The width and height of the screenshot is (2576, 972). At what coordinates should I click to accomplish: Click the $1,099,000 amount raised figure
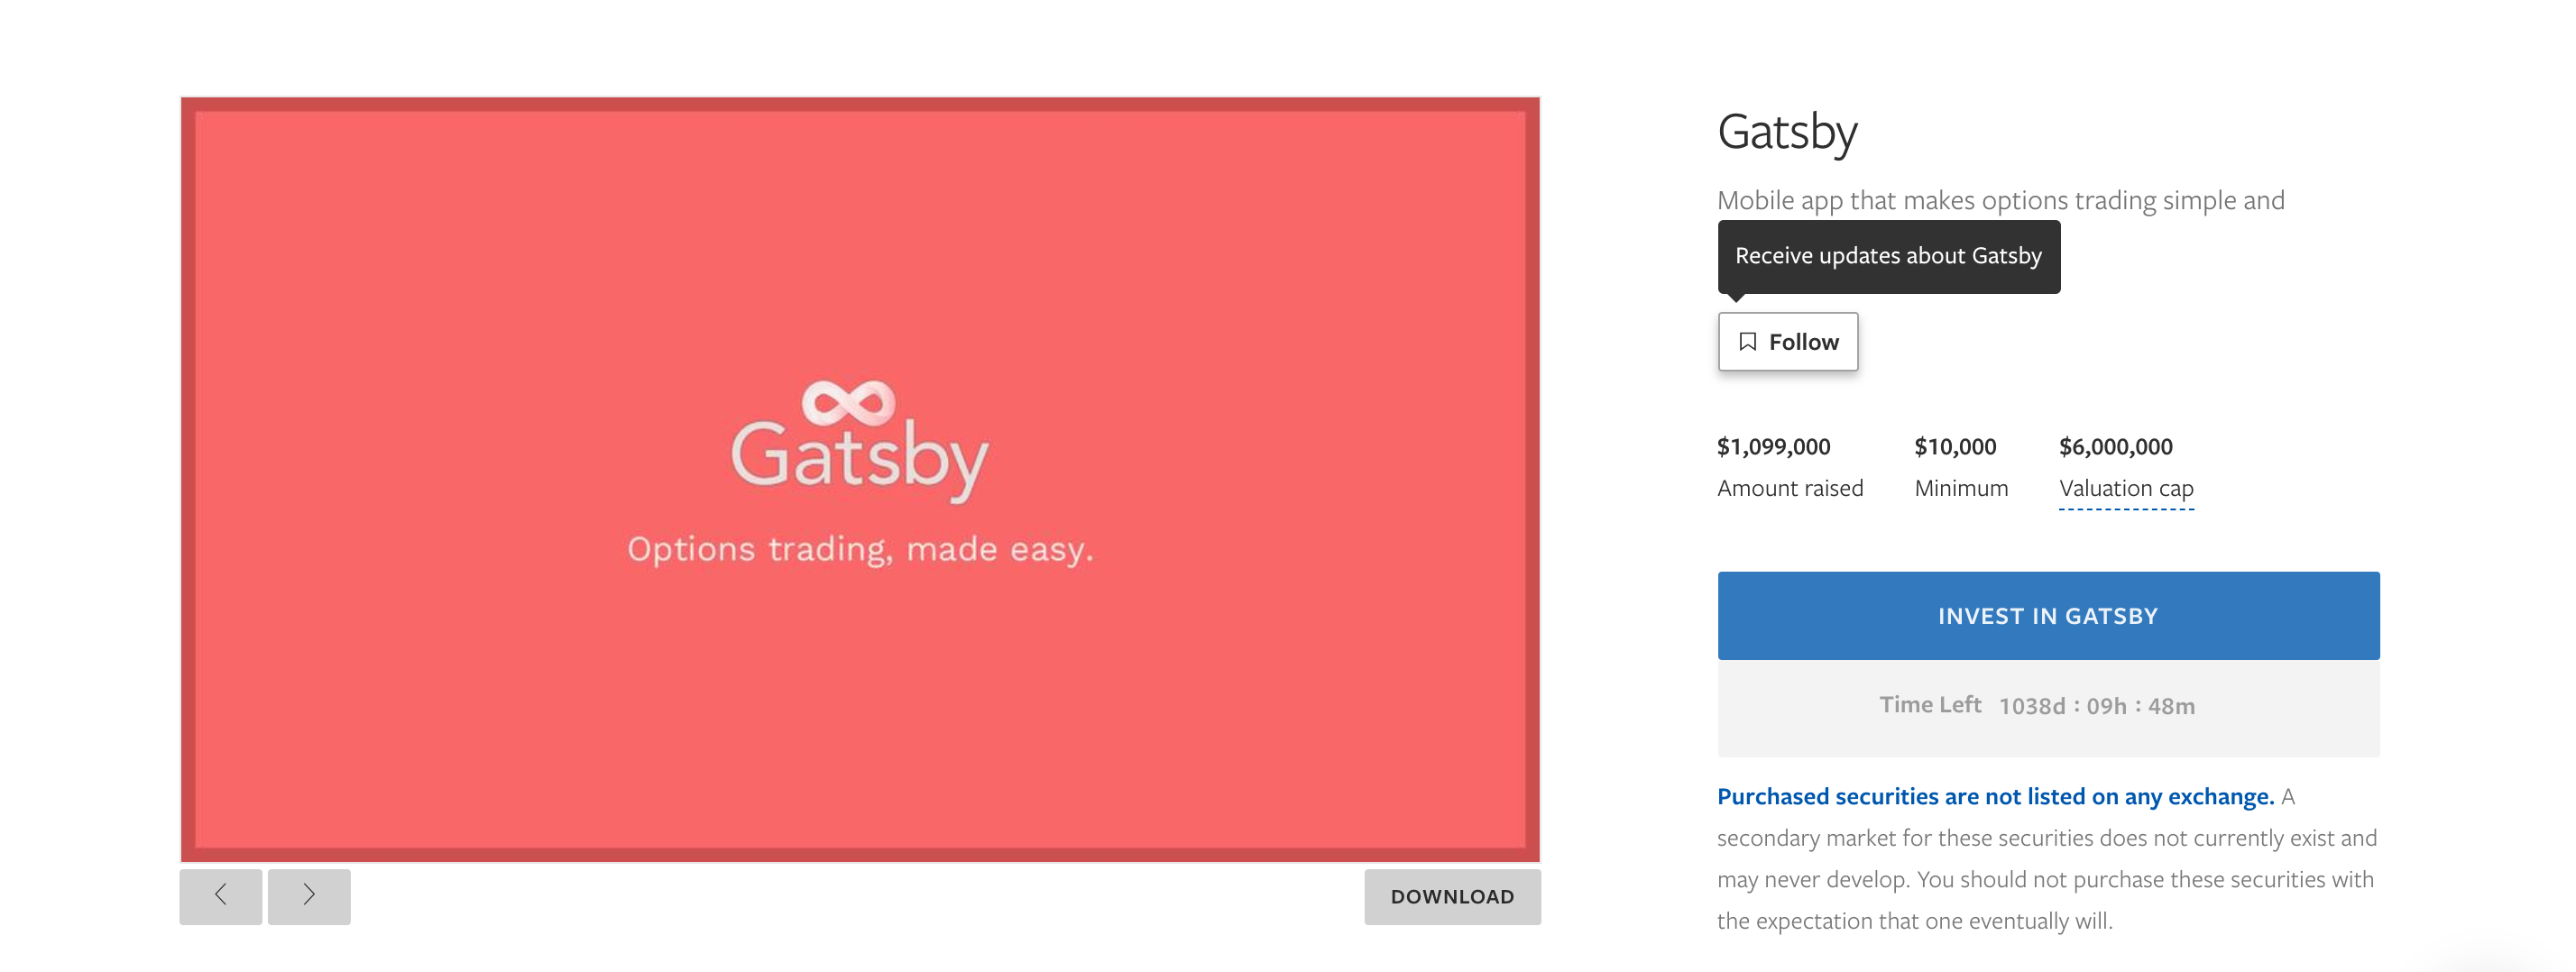click(1773, 447)
